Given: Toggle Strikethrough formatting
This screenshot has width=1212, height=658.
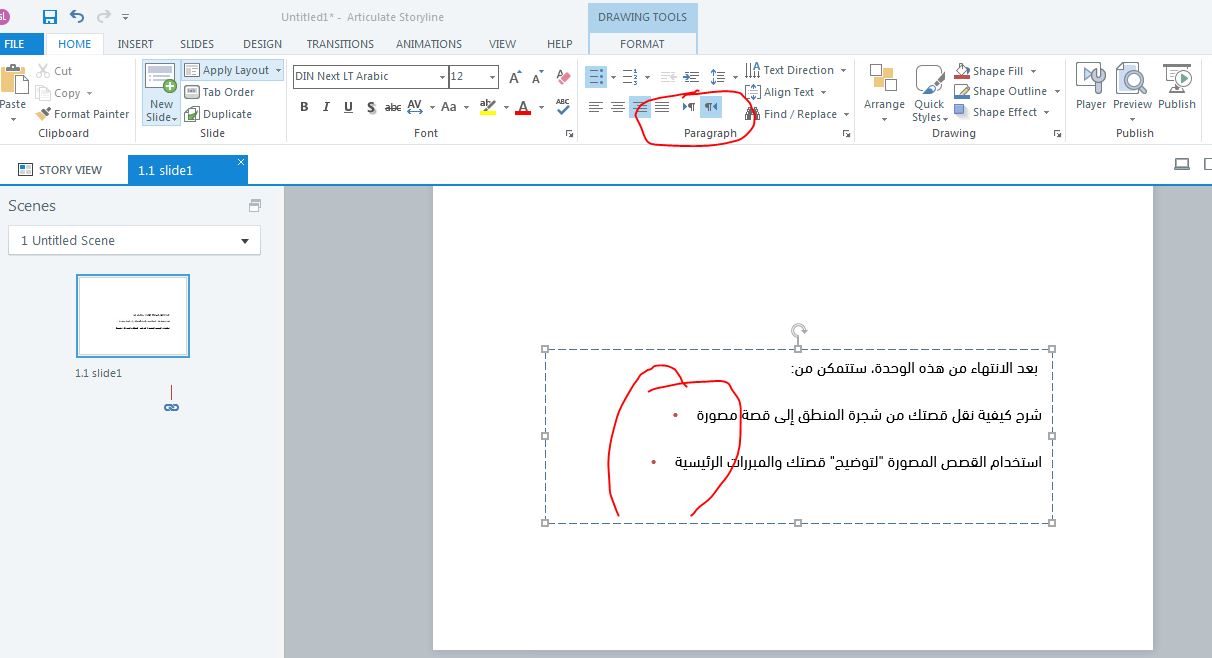Looking at the screenshot, I should tap(393, 107).
